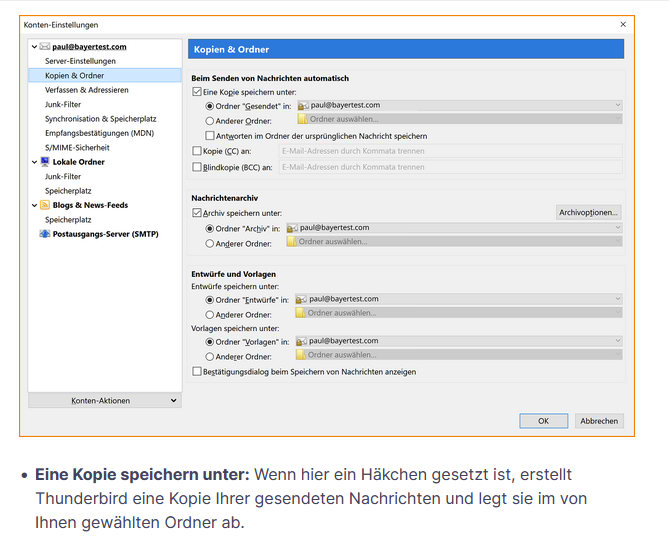Toggle Eine Kopie speichern unter checkbox
Image resolution: width=669 pixels, height=539 pixels.
[197, 92]
